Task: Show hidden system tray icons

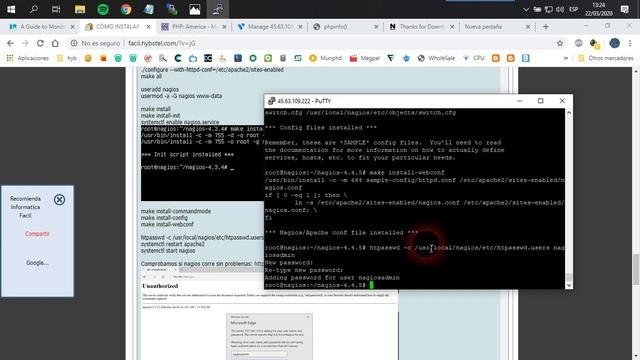Action: coord(526,9)
